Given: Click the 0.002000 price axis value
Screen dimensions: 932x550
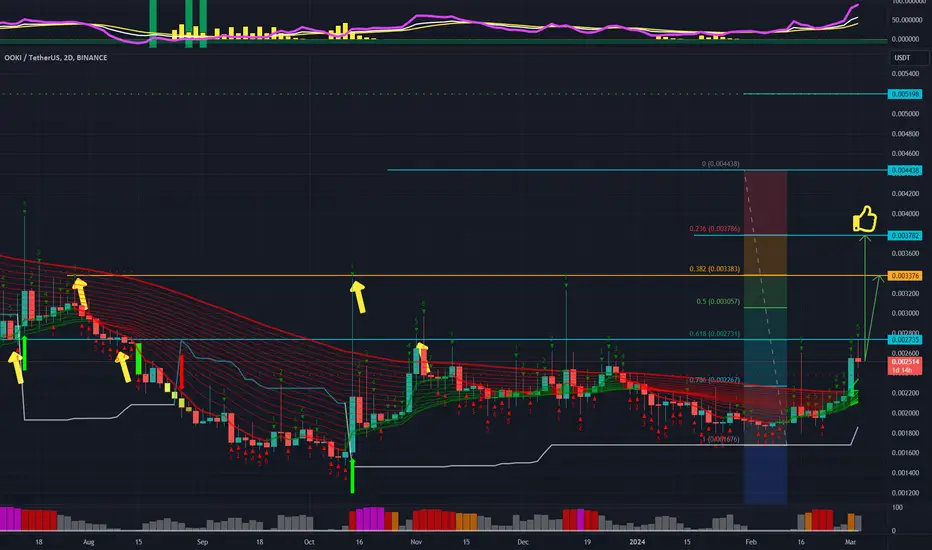Looking at the screenshot, I should tap(905, 413).
